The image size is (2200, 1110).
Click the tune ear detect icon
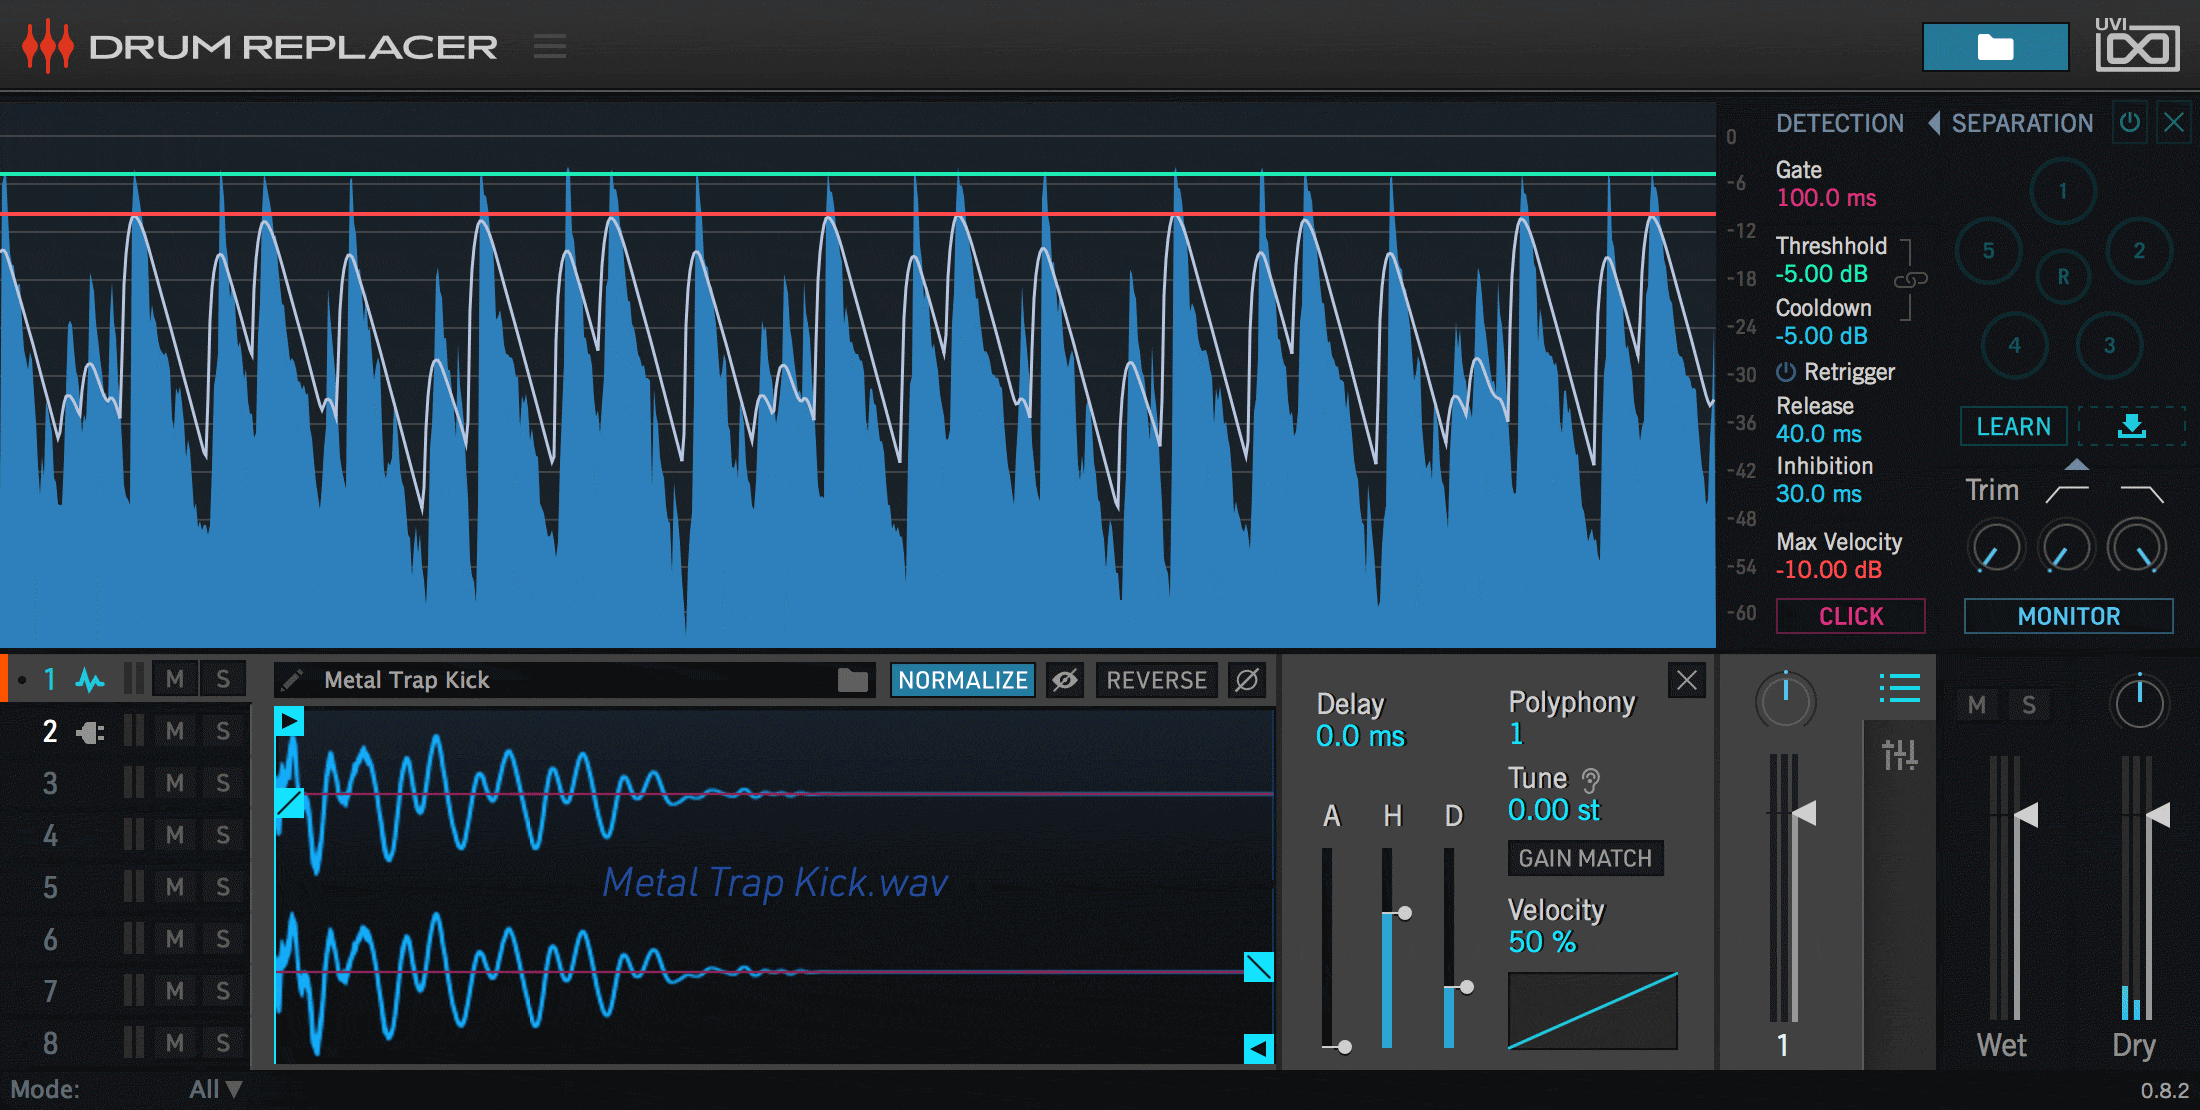click(x=1591, y=780)
